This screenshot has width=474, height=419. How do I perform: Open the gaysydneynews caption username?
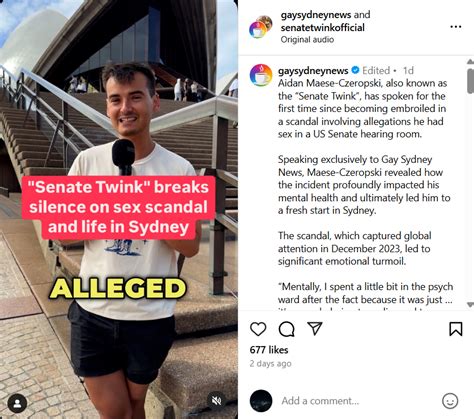pos(313,70)
